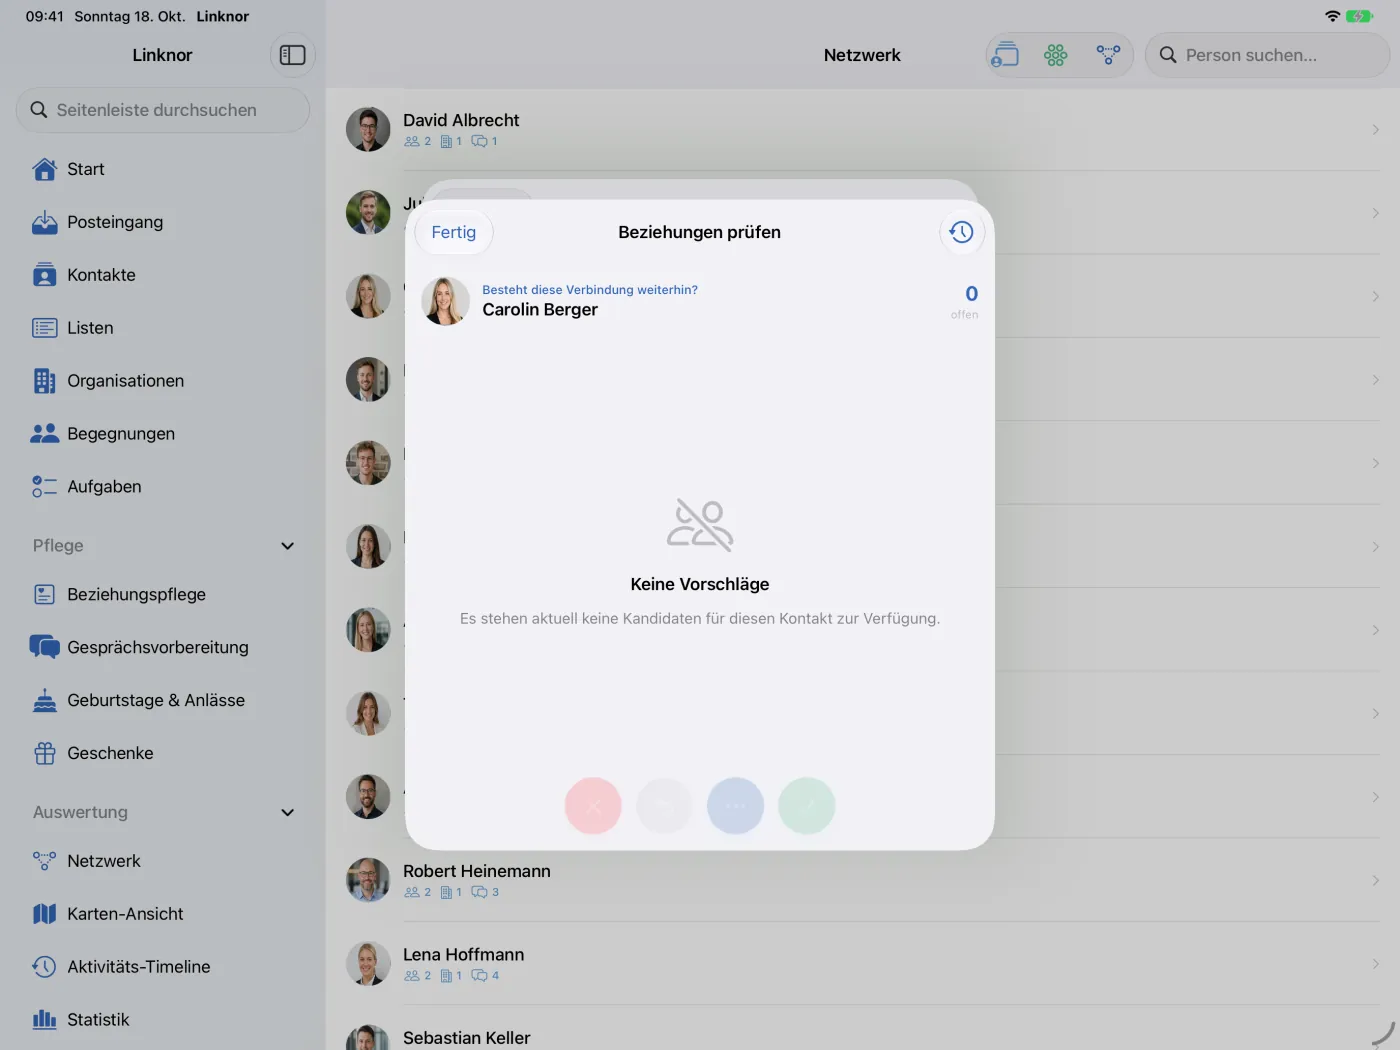
Task: Click the red X reject button
Action: click(x=593, y=806)
